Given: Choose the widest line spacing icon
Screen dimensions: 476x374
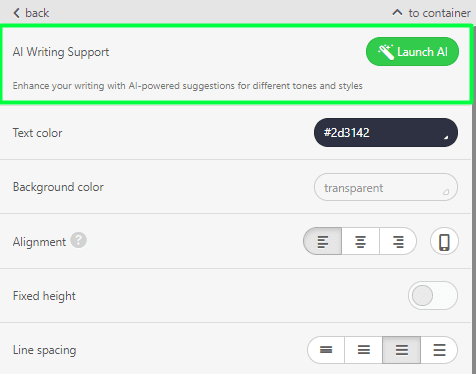Looking at the screenshot, I should (439, 350).
